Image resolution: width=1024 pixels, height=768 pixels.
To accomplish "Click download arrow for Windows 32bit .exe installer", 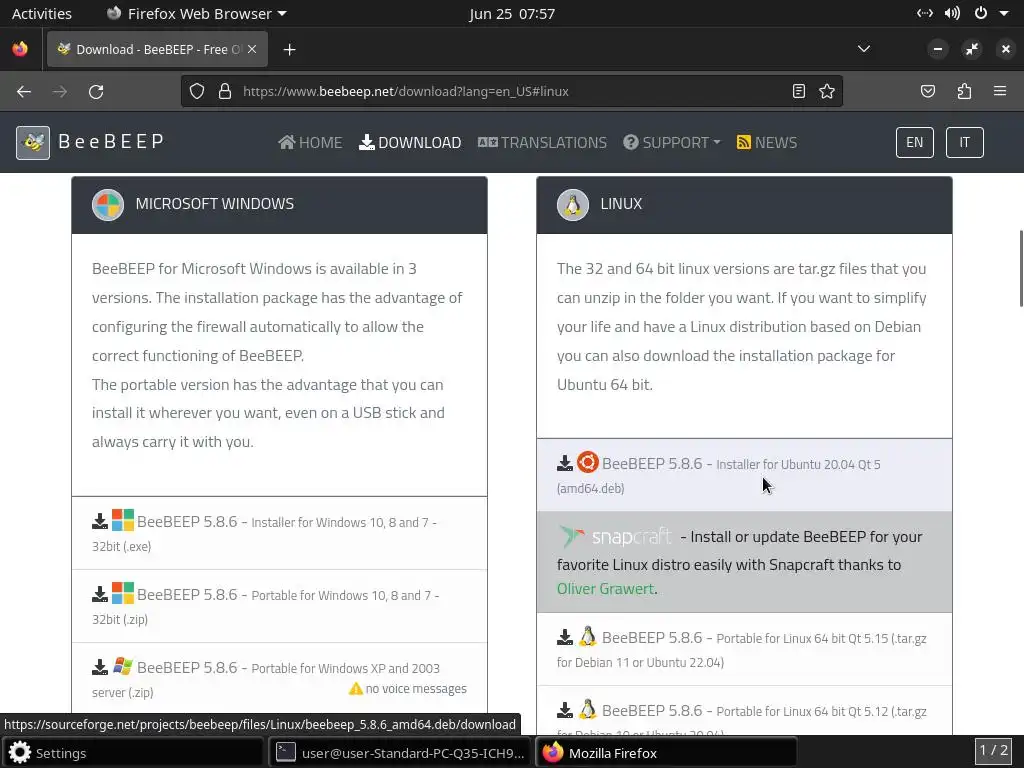I will click(x=100, y=521).
